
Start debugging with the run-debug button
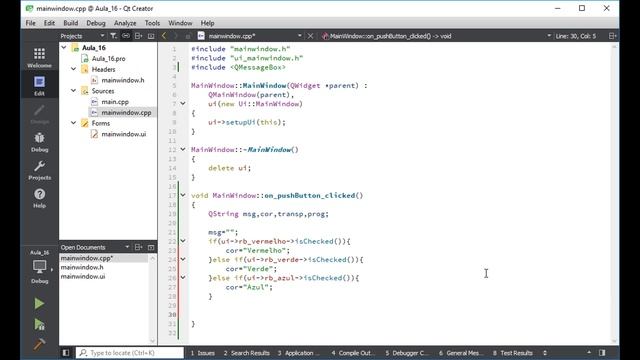click(x=39, y=324)
